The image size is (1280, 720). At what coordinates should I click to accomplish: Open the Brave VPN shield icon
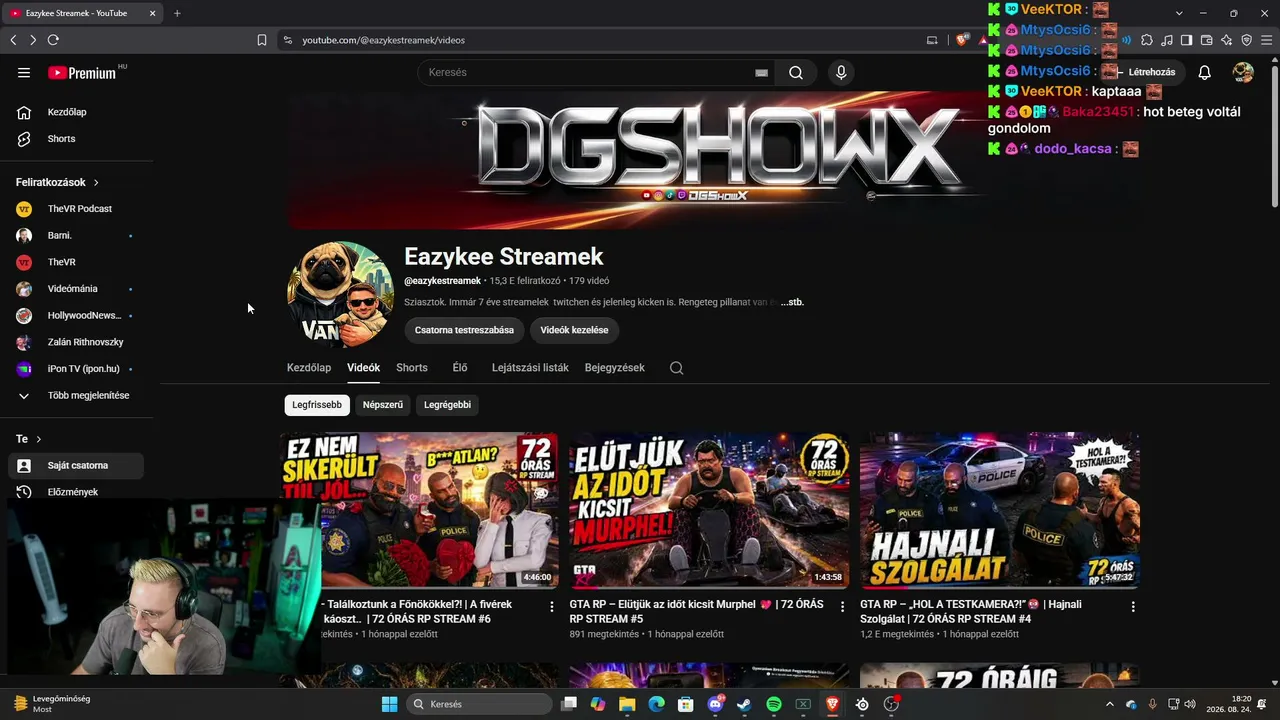tap(1246, 40)
